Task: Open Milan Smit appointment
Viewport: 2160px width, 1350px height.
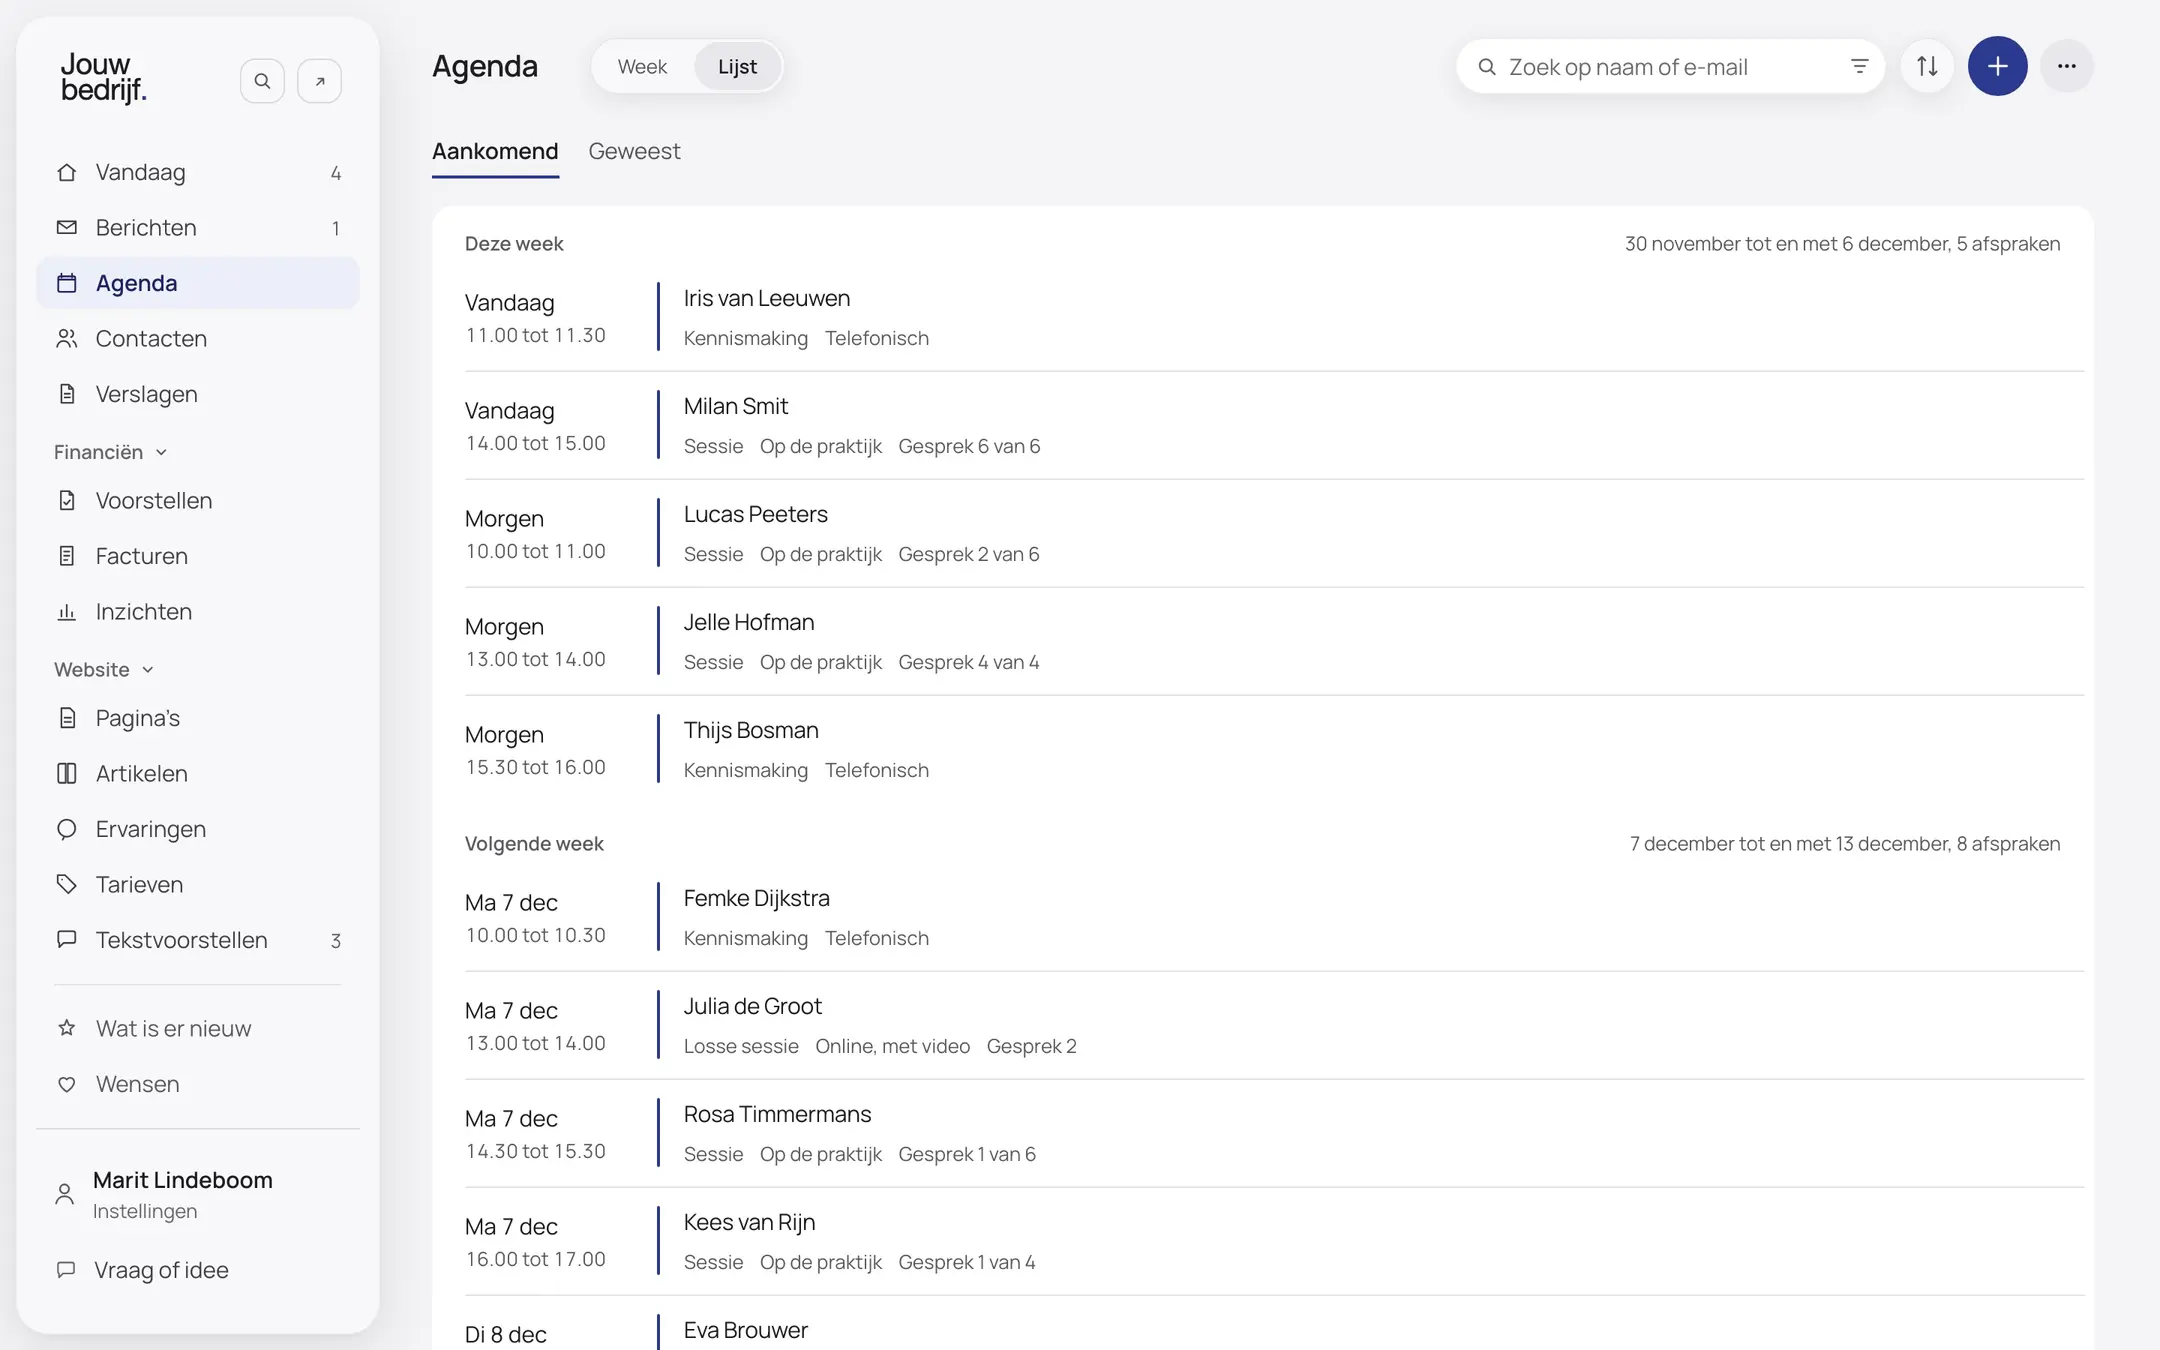Action: pyautogui.click(x=1274, y=425)
